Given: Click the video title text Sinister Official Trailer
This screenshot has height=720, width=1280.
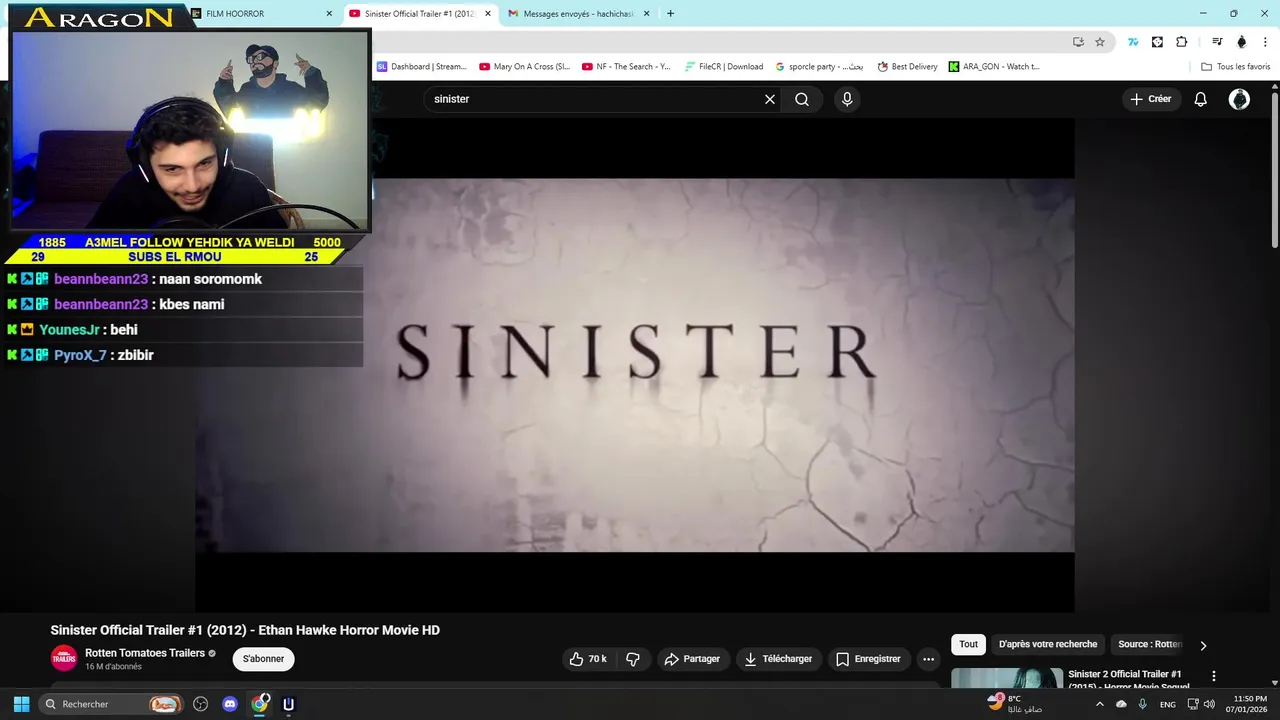Looking at the screenshot, I should point(245,630).
